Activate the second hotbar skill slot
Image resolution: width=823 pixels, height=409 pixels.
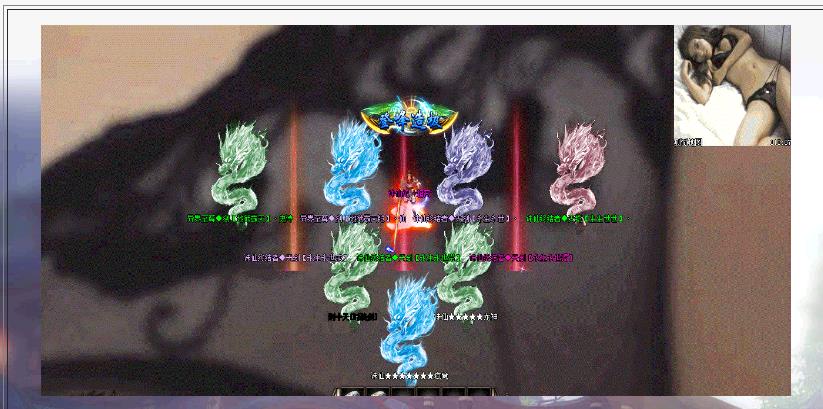click(378, 396)
